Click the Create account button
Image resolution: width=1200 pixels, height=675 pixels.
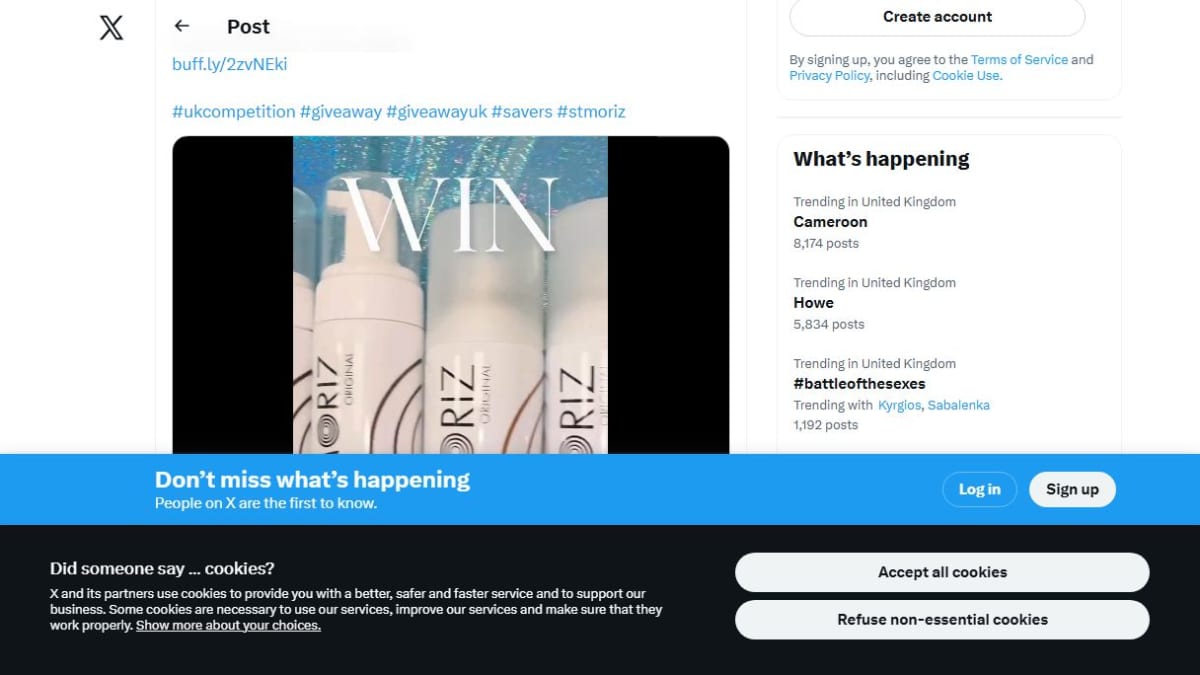tap(937, 17)
